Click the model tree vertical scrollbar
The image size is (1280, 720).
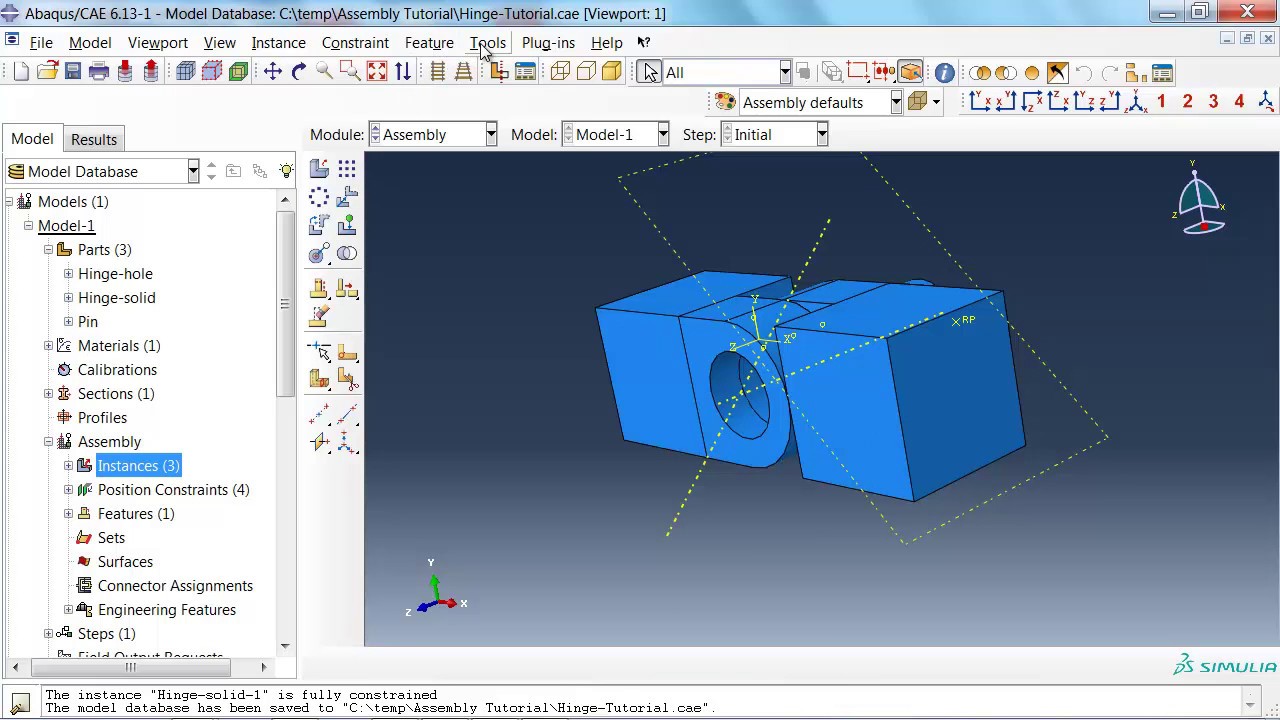[x=285, y=304]
